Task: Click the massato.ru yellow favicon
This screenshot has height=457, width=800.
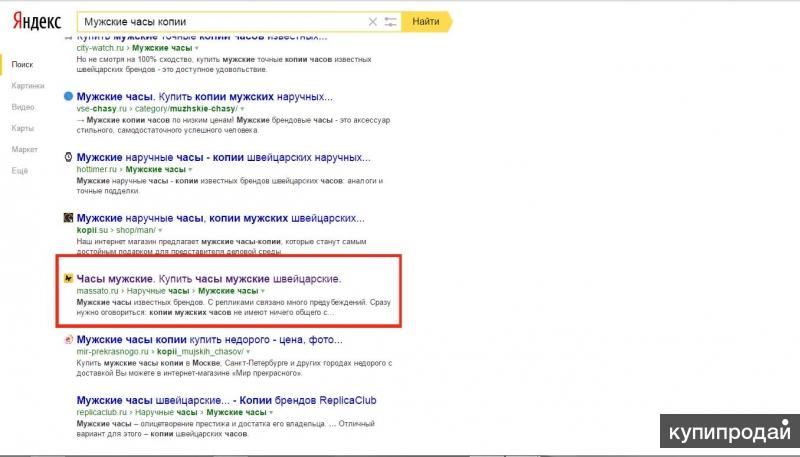Action: (68, 278)
